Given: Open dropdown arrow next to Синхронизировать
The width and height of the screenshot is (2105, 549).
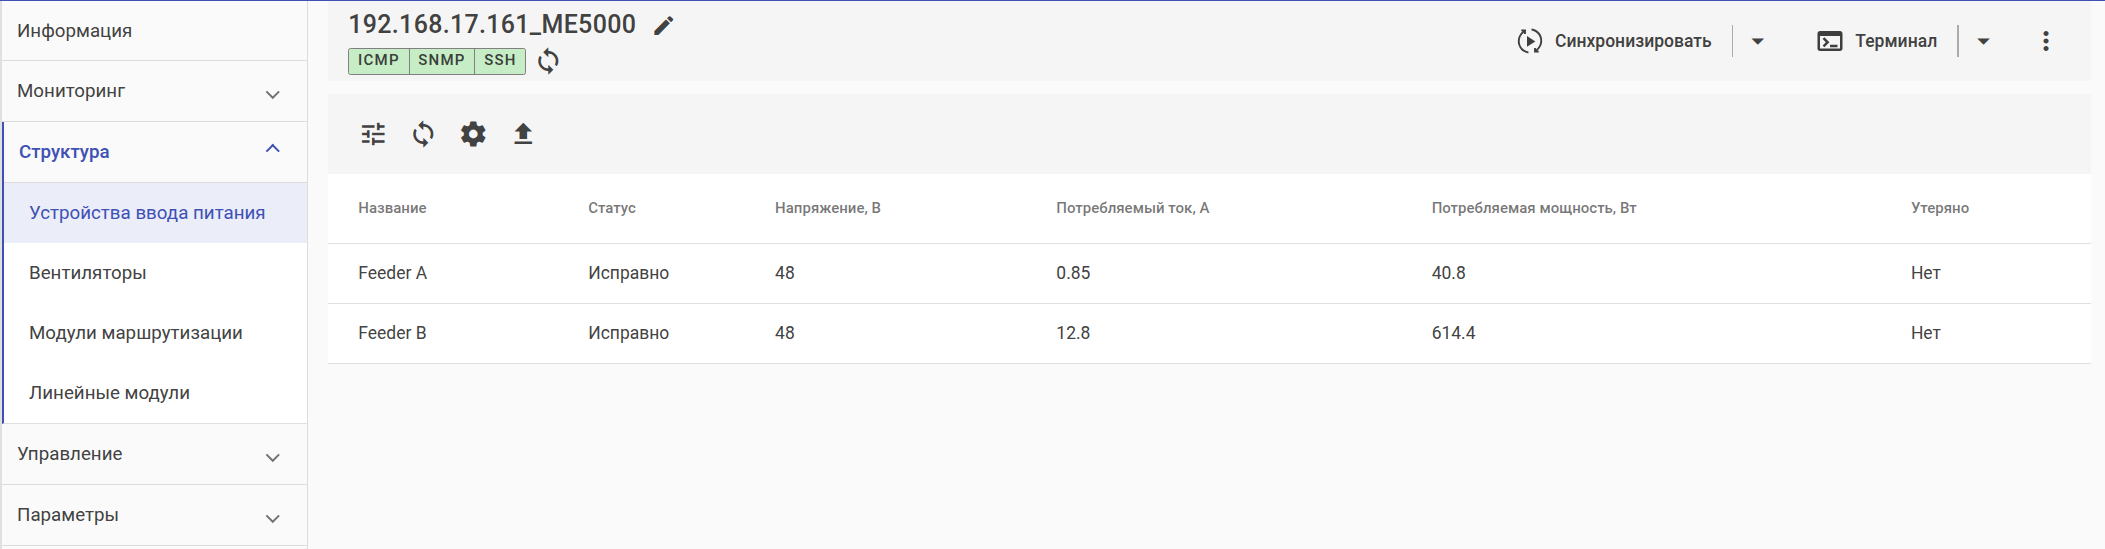Looking at the screenshot, I should (x=1757, y=41).
